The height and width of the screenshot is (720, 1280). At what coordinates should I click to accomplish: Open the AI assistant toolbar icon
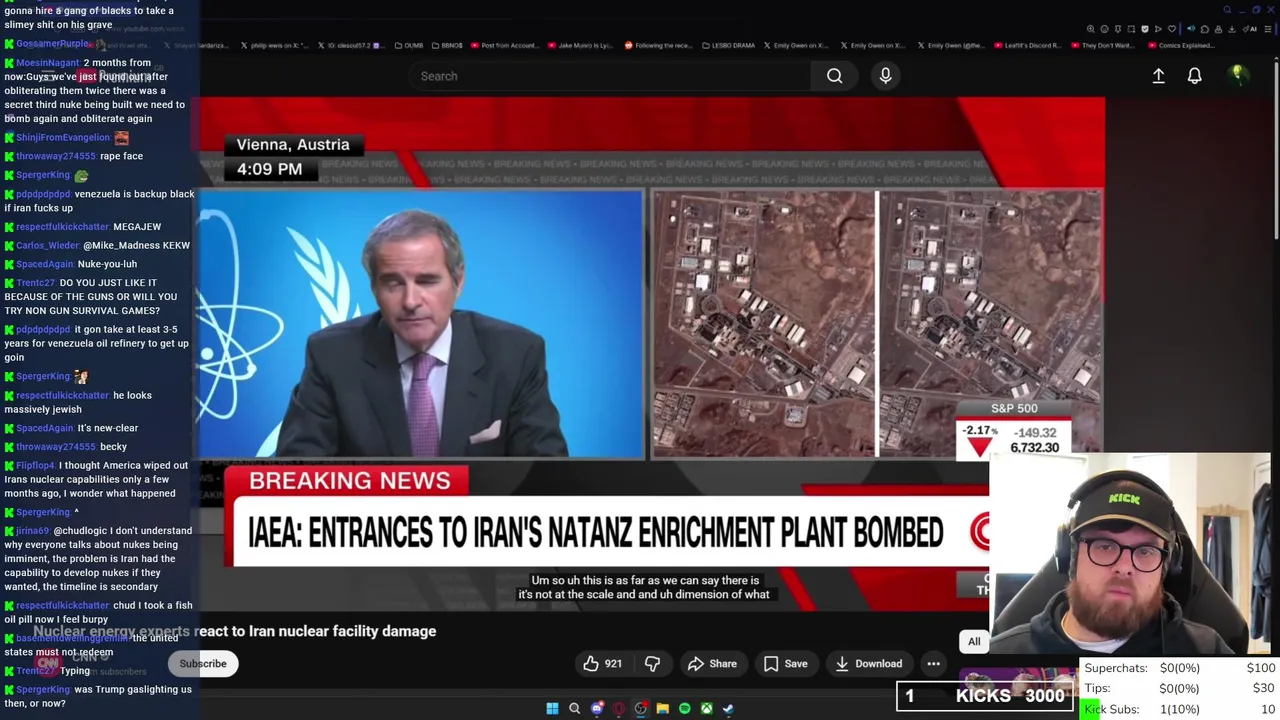(x=1250, y=29)
